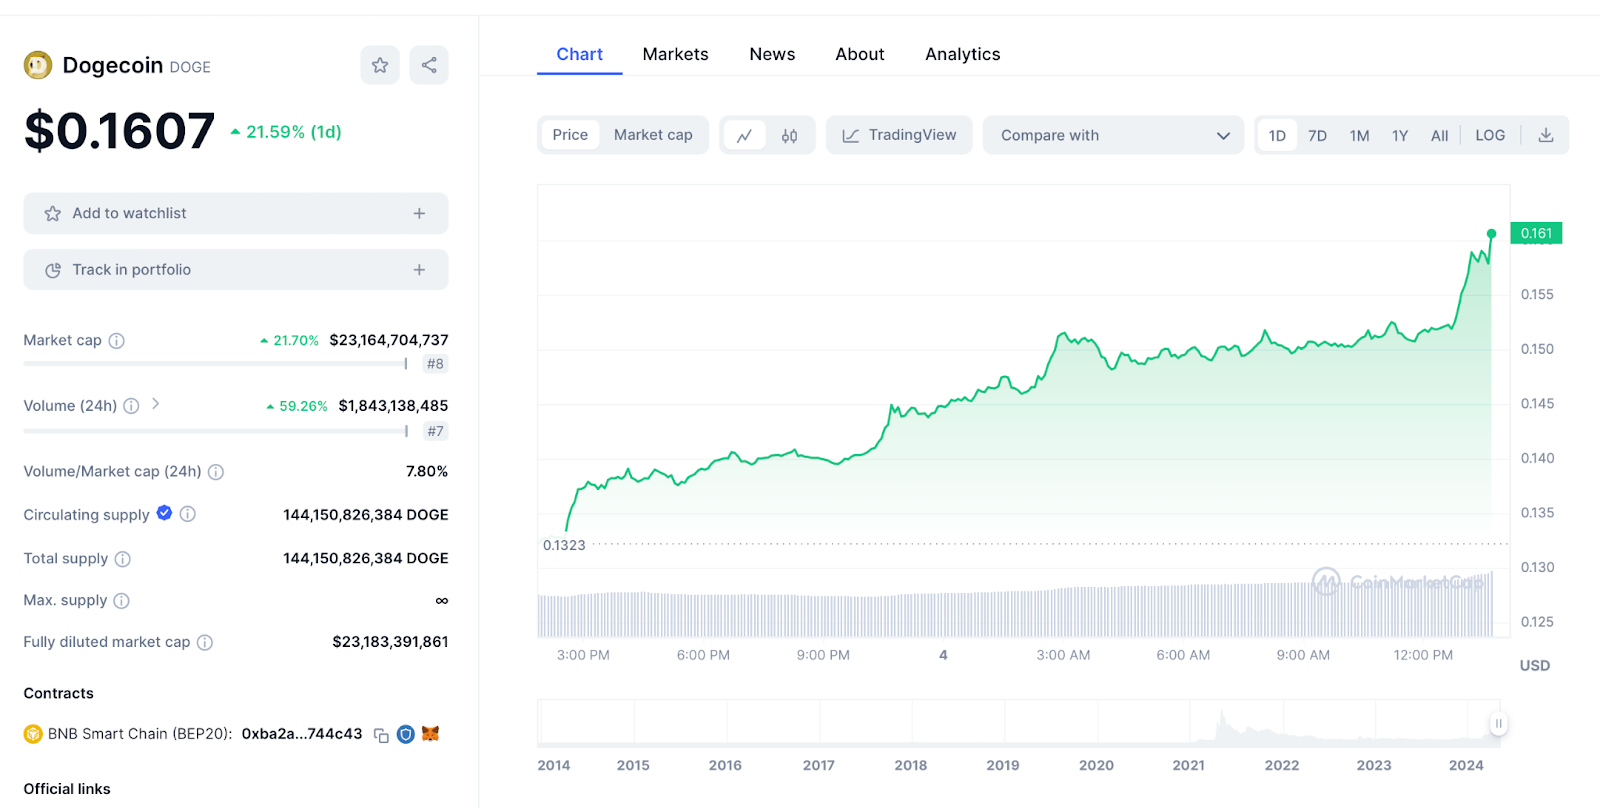Click the Volume (24h) rank progress bar
Viewport: 1600px width, 808px height.
(x=216, y=432)
